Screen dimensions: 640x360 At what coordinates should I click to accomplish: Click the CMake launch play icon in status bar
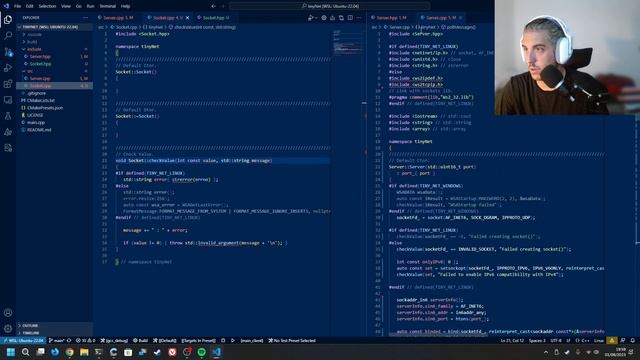click(x=233, y=340)
